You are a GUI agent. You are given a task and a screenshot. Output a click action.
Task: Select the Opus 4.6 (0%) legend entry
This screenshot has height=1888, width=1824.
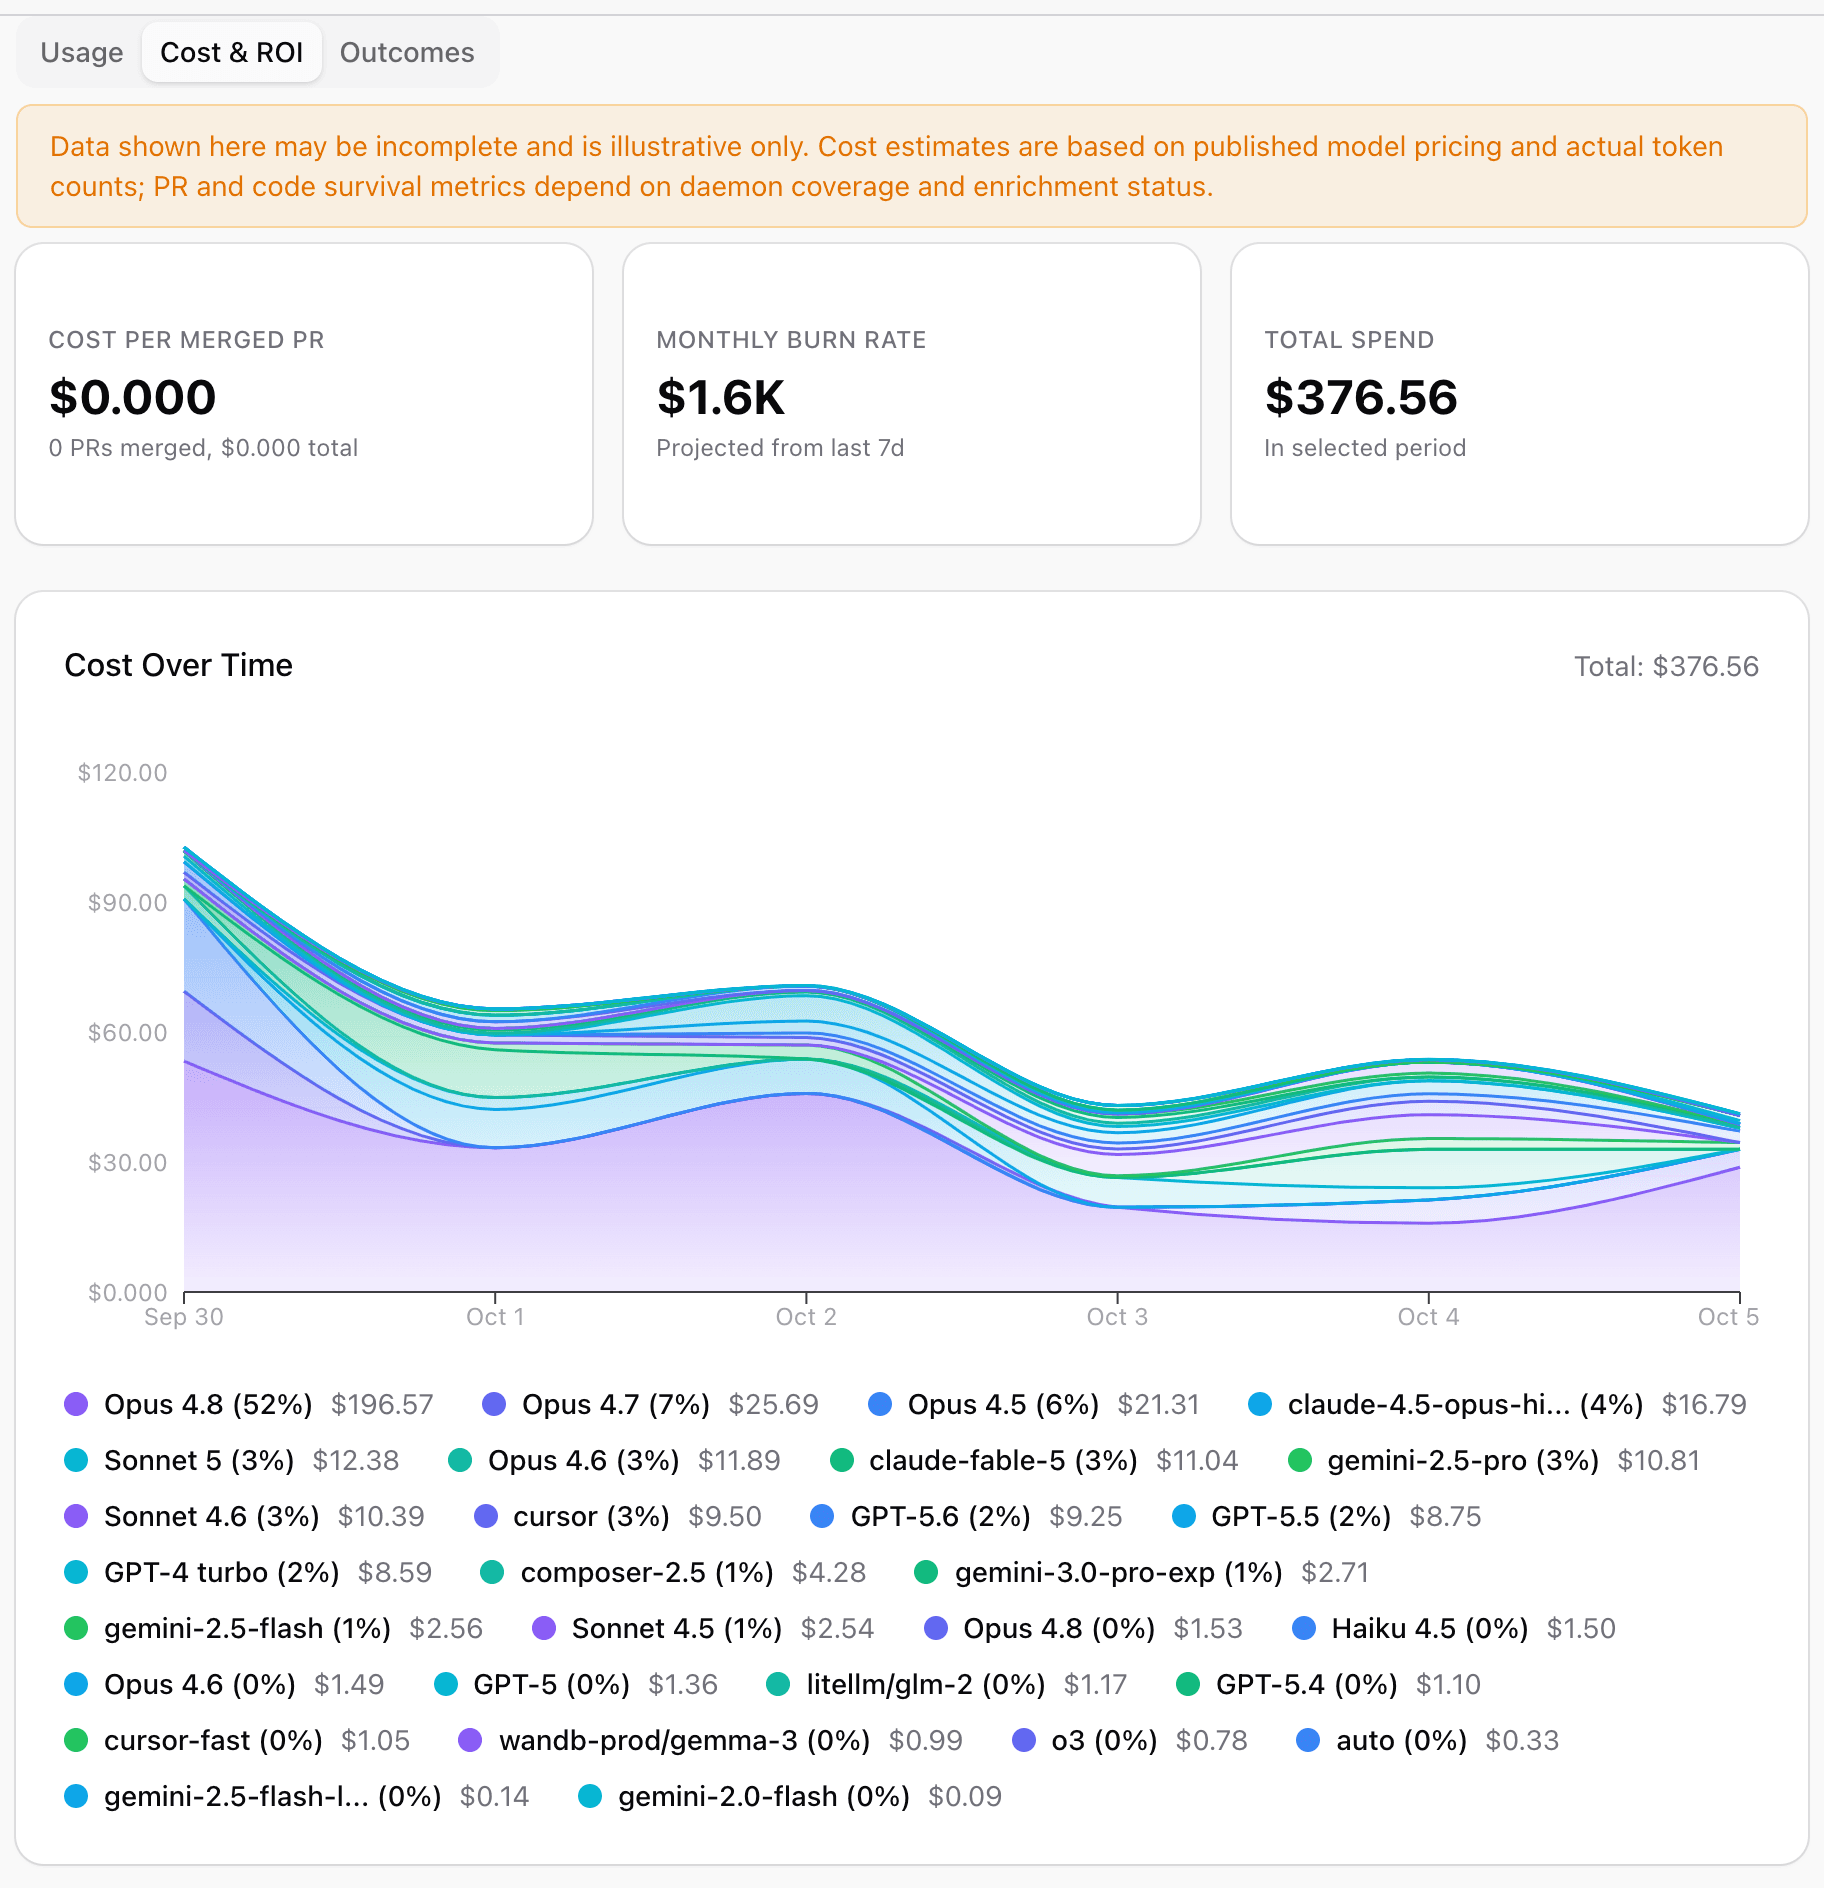tap(224, 1684)
